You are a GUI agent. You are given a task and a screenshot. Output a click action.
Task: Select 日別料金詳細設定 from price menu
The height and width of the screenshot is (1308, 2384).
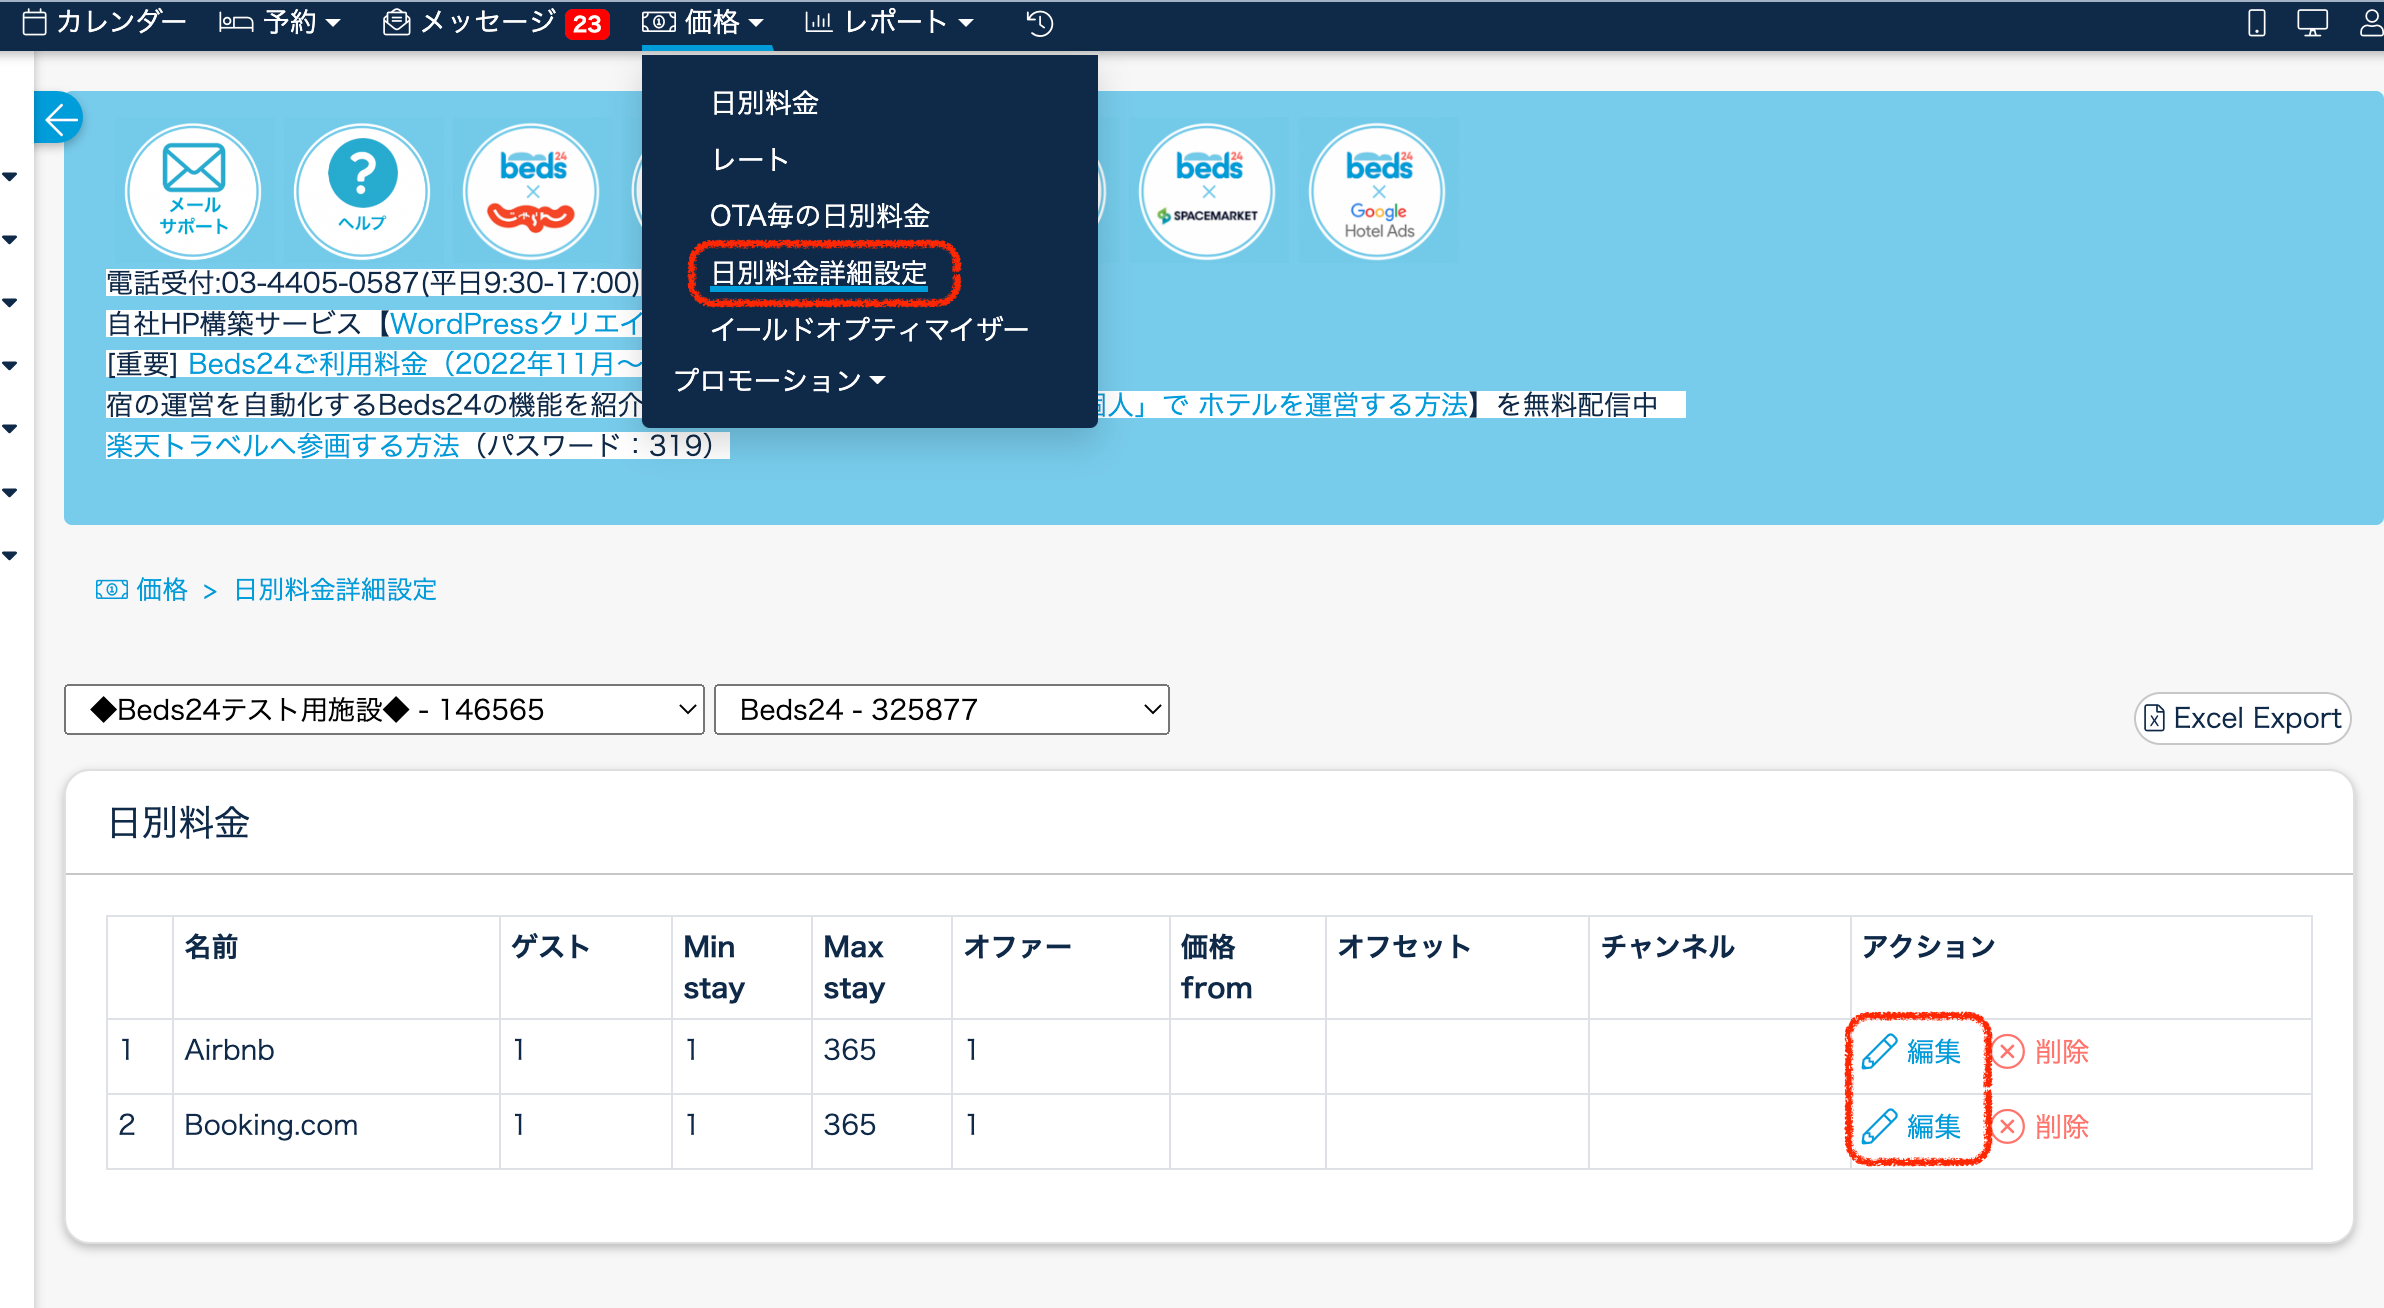click(x=819, y=273)
